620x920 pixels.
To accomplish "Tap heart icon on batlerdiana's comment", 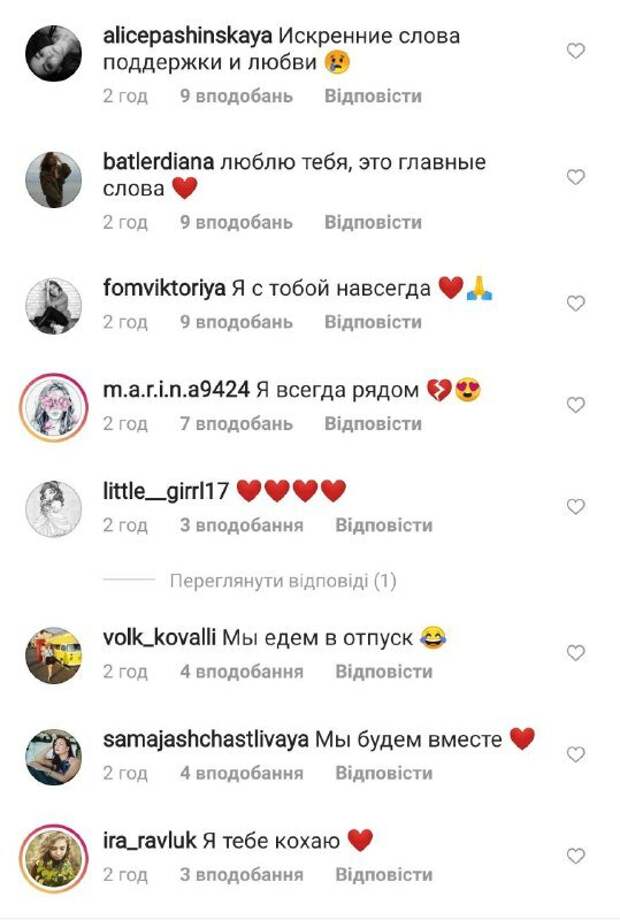I will tap(575, 177).
